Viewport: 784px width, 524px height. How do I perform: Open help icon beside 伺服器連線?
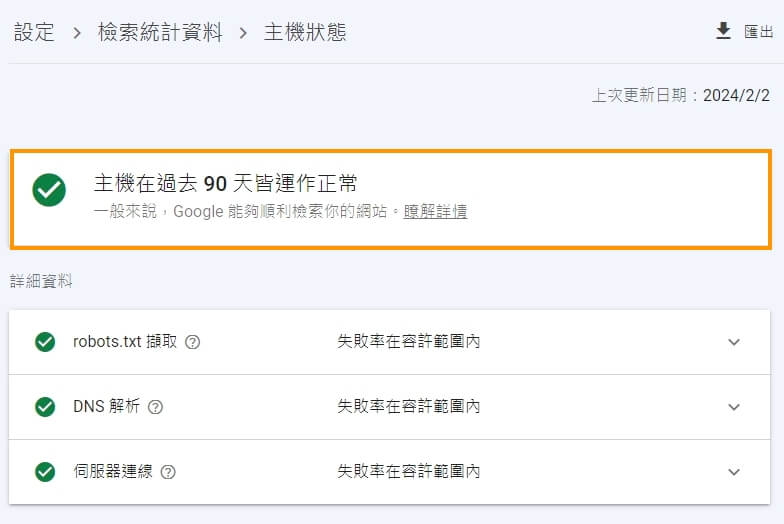tap(168, 472)
